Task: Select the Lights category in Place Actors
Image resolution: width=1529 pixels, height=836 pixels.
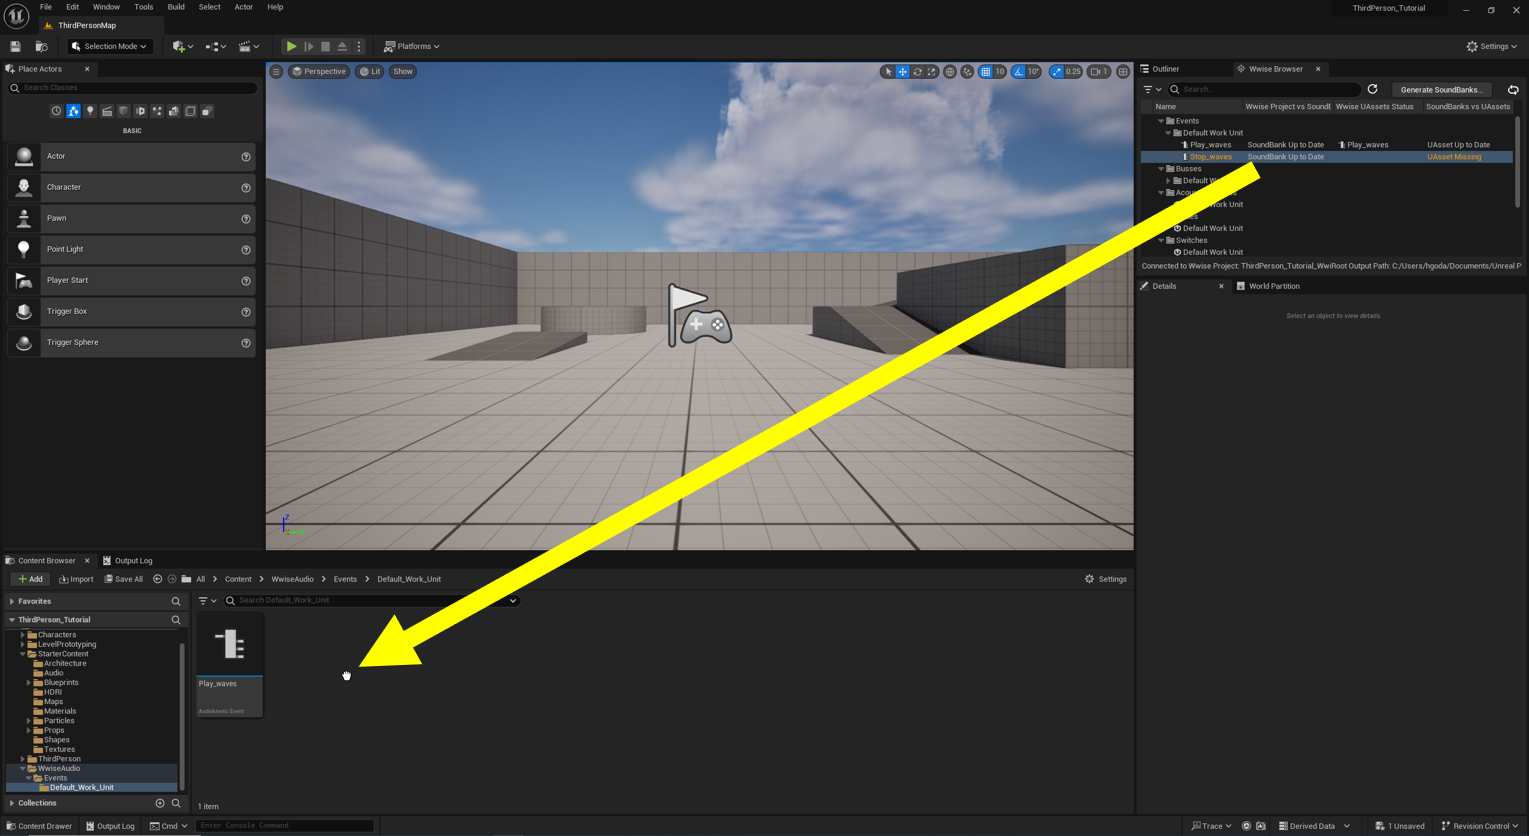Action: pos(90,110)
